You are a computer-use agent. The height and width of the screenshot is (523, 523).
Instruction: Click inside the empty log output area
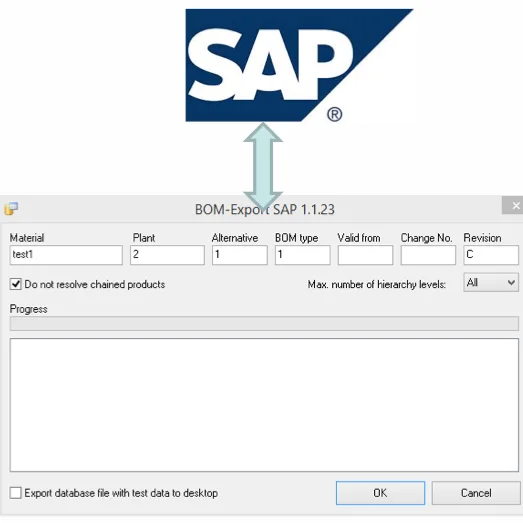[x=264, y=405]
